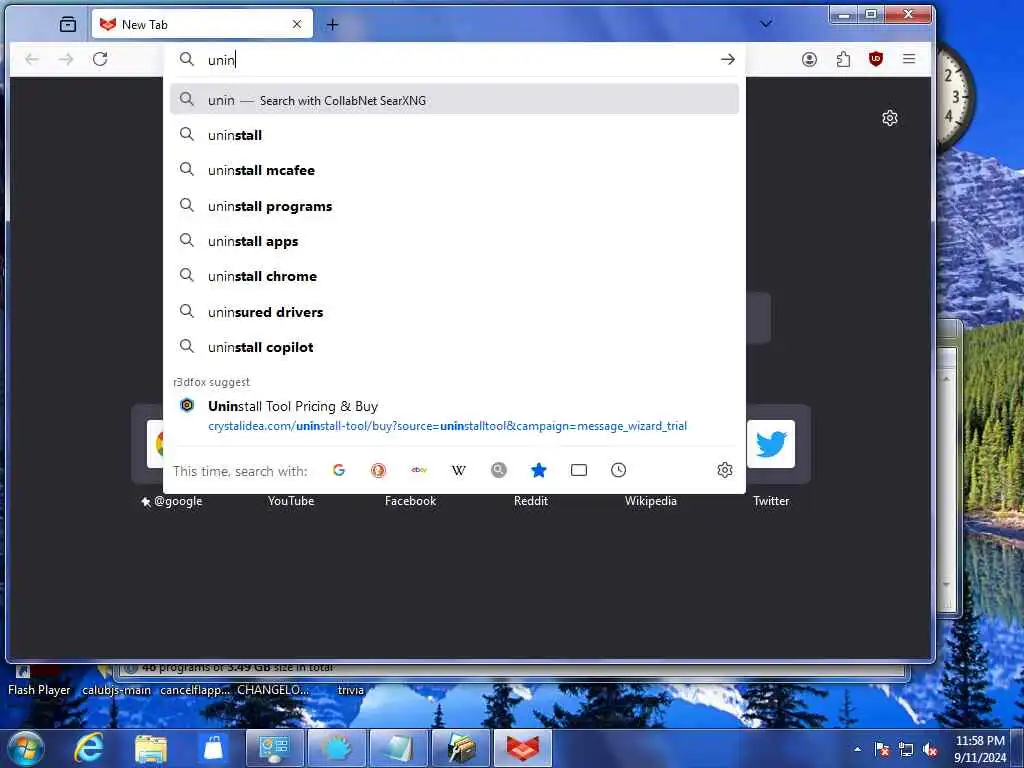Search this time with Wikipedia W icon

pos(458,470)
